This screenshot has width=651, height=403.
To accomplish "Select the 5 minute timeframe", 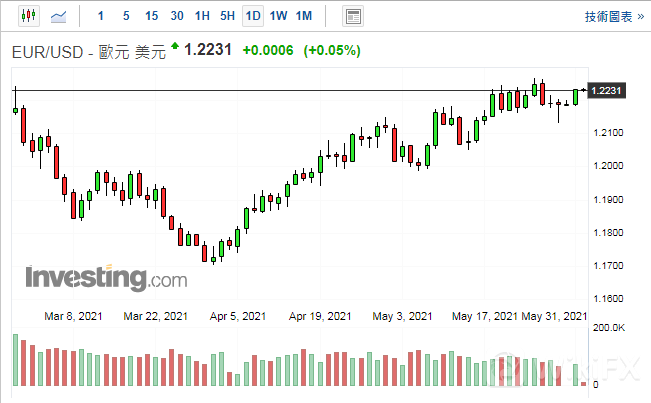I will coord(125,16).
